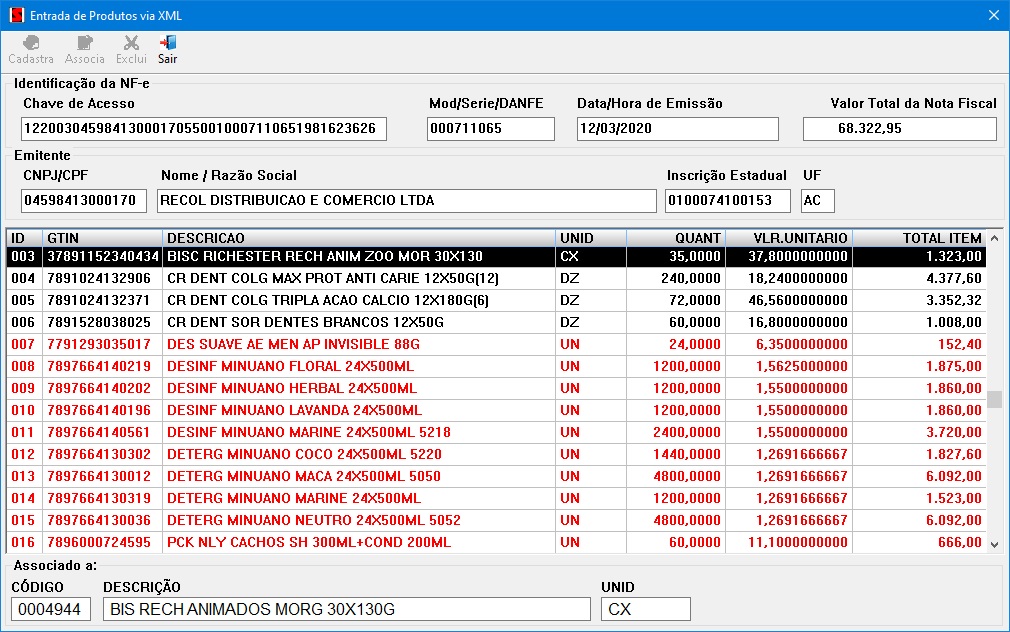Click the DESCRICAO column header
Image resolution: width=1010 pixels, height=632 pixels.
point(358,238)
